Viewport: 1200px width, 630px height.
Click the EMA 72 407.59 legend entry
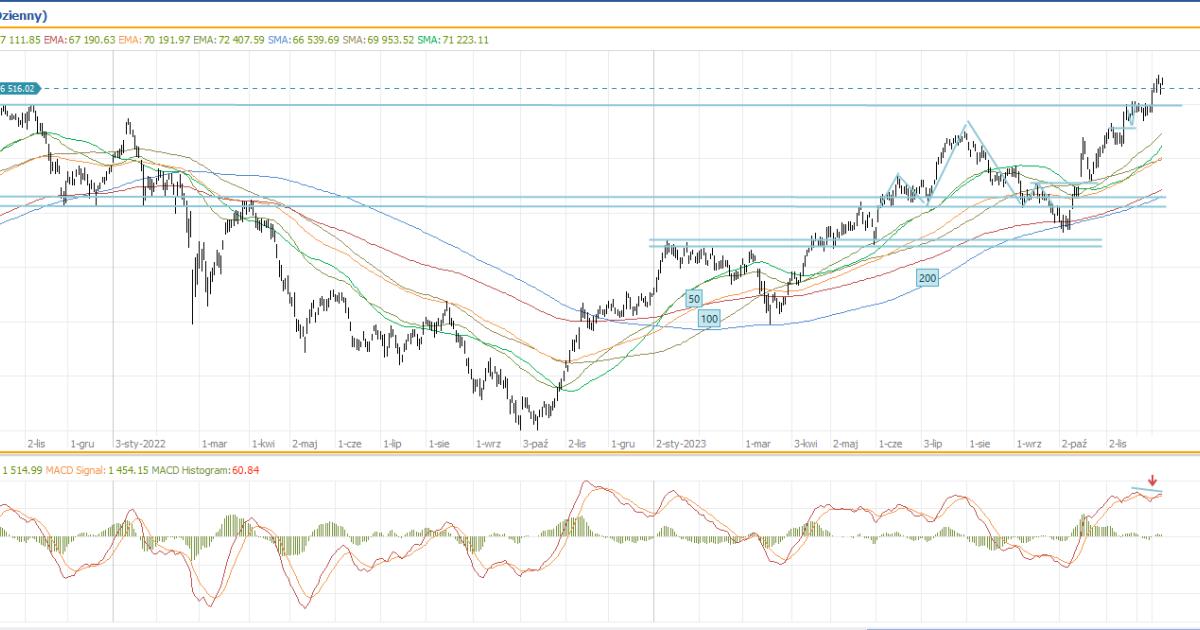point(229,40)
